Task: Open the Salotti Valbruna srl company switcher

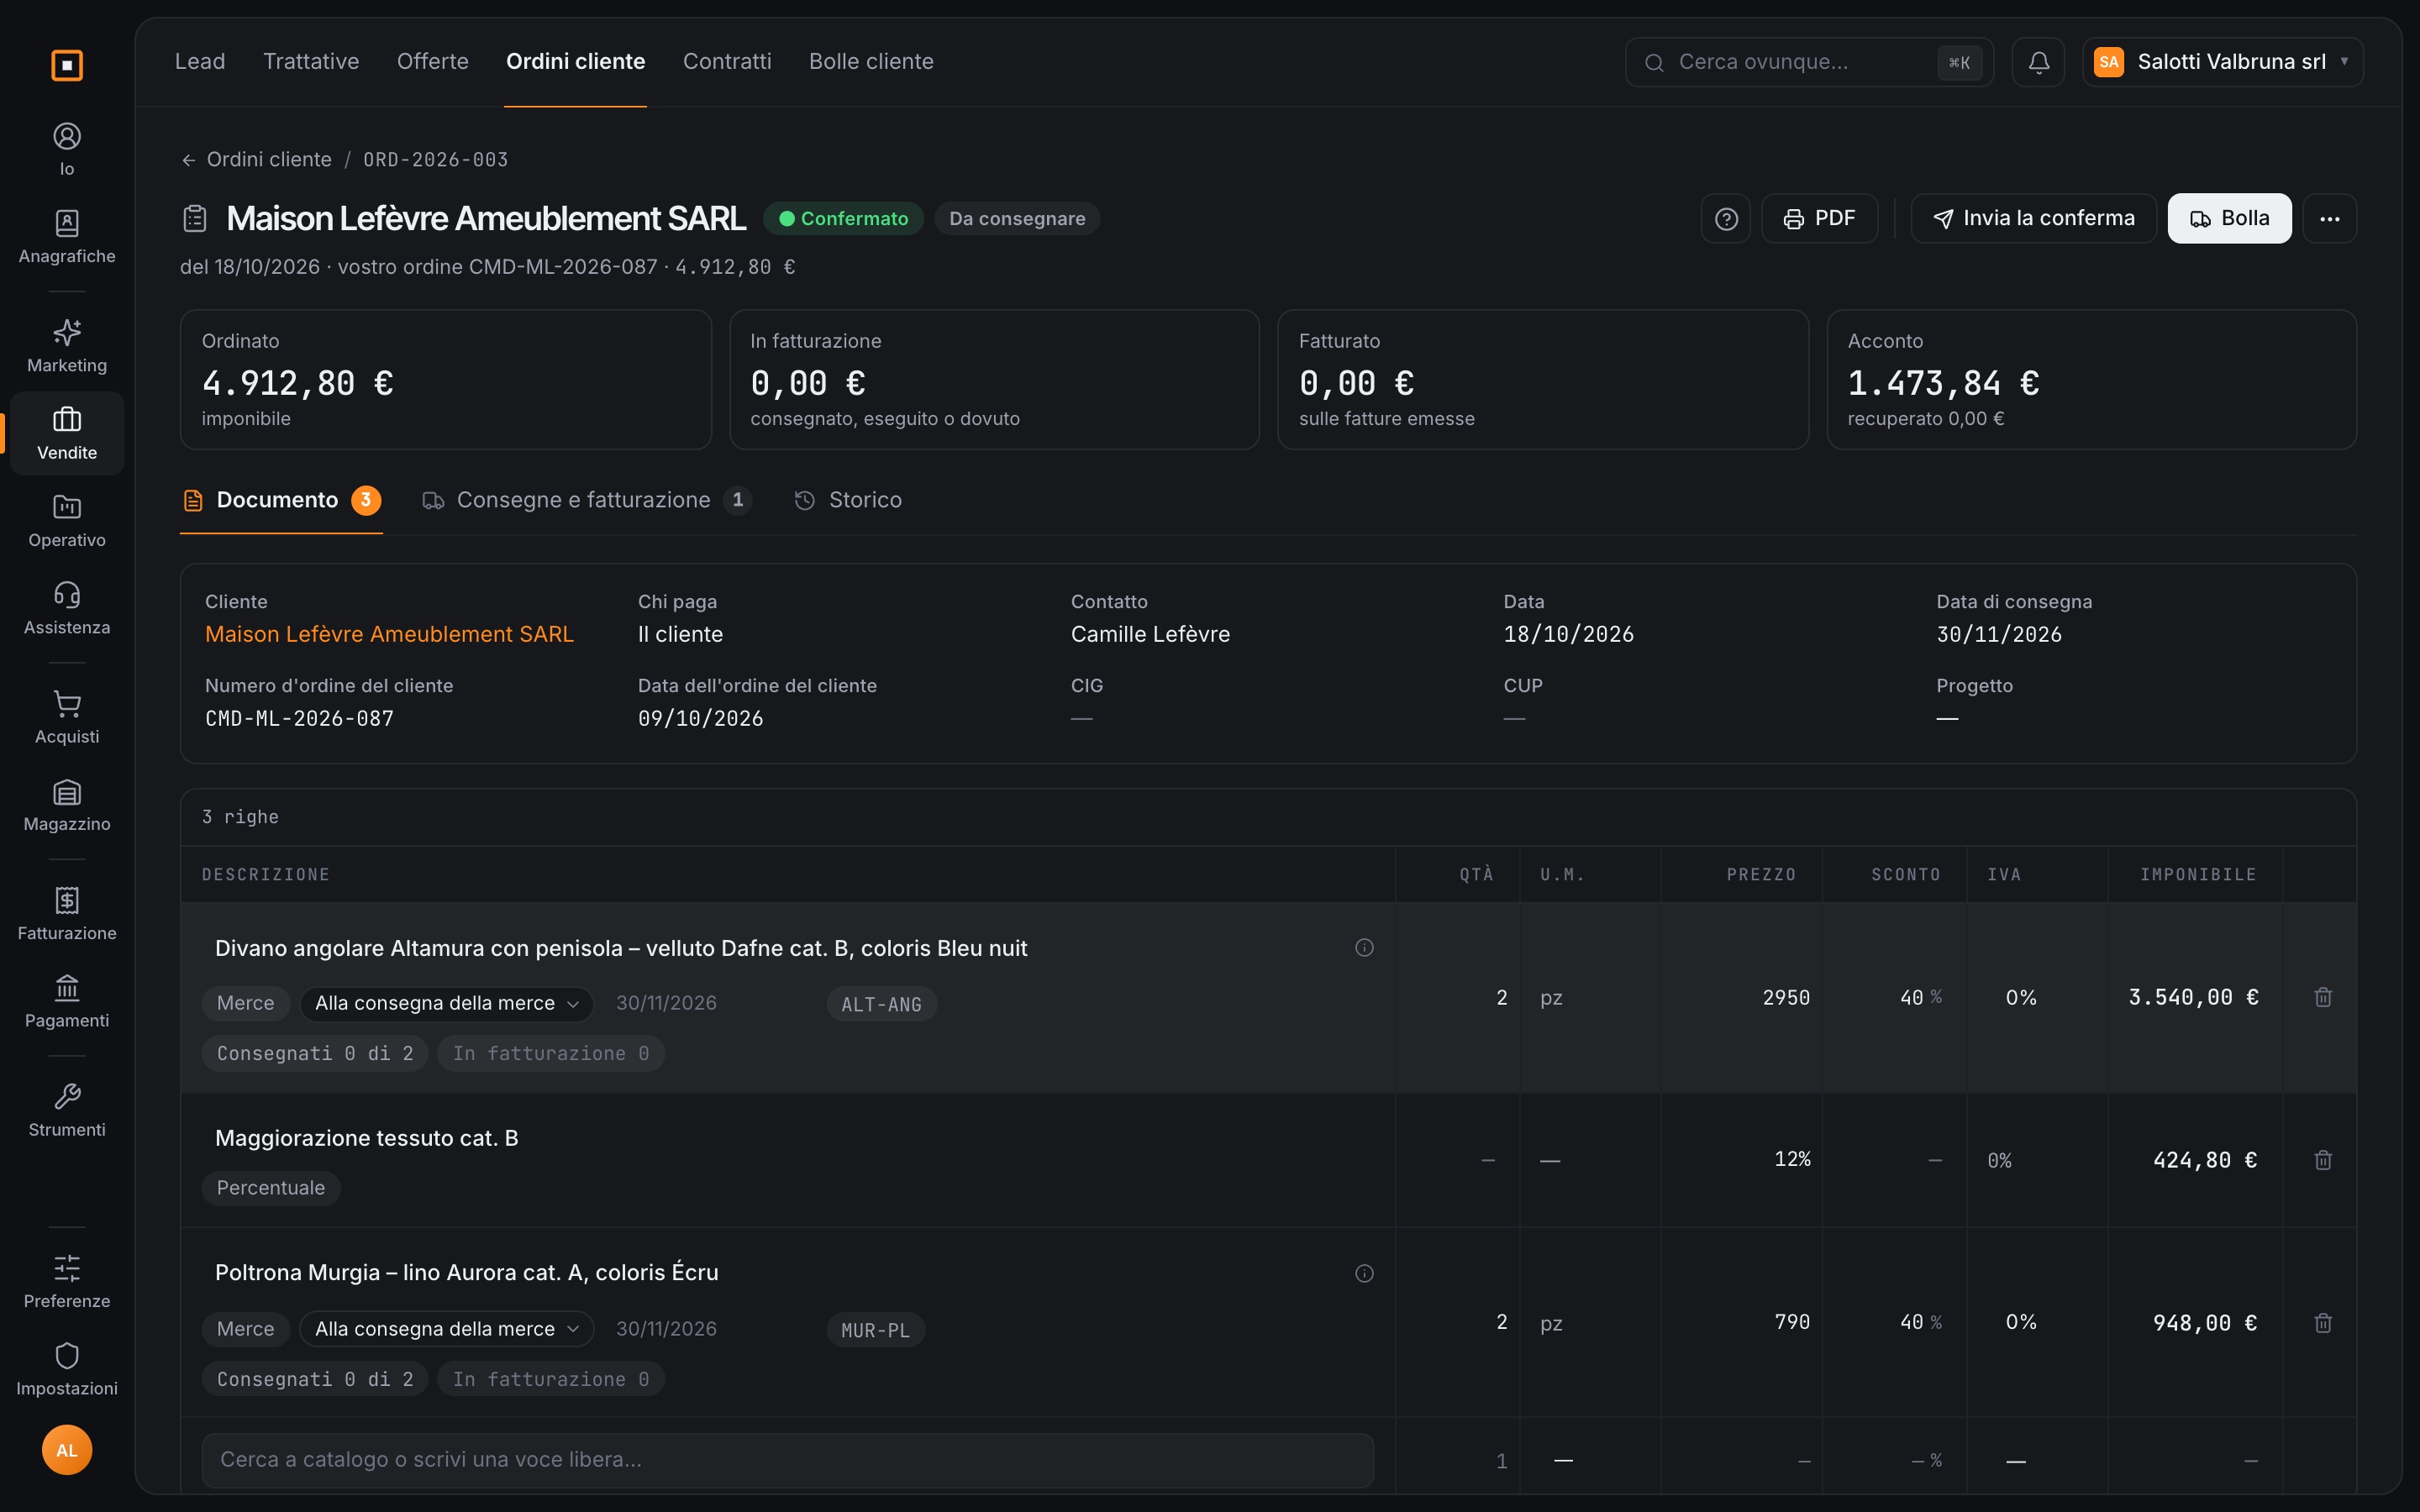Action: tap(2222, 62)
